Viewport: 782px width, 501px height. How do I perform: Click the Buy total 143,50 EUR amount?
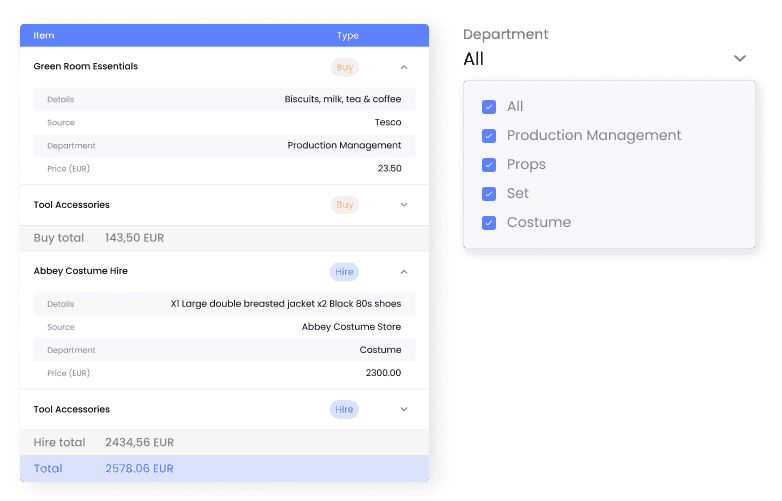(x=135, y=238)
